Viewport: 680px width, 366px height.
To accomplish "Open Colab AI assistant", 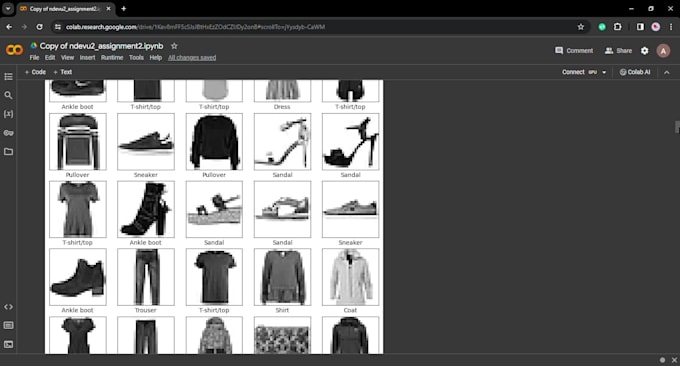I will pyautogui.click(x=635, y=72).
